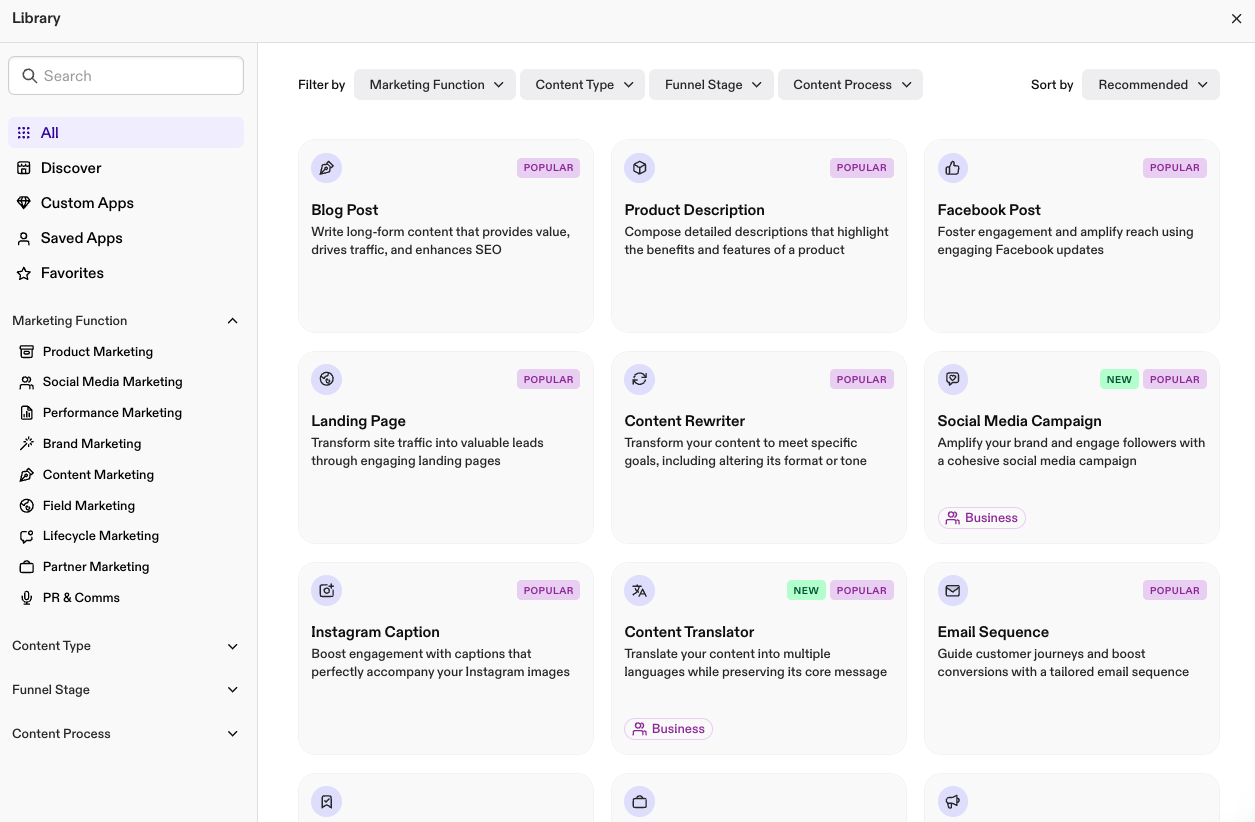Click the Landing Page globe icon
This screenshot has width=1255, height=822.
tap(326, 379)
